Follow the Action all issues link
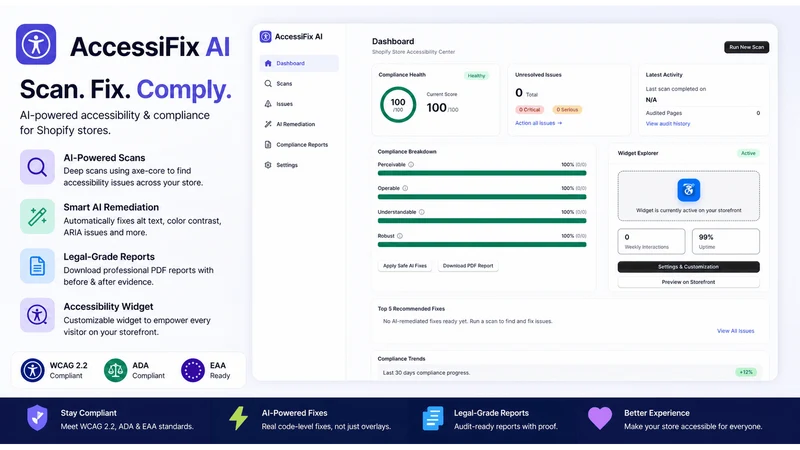 click(538, 123)
